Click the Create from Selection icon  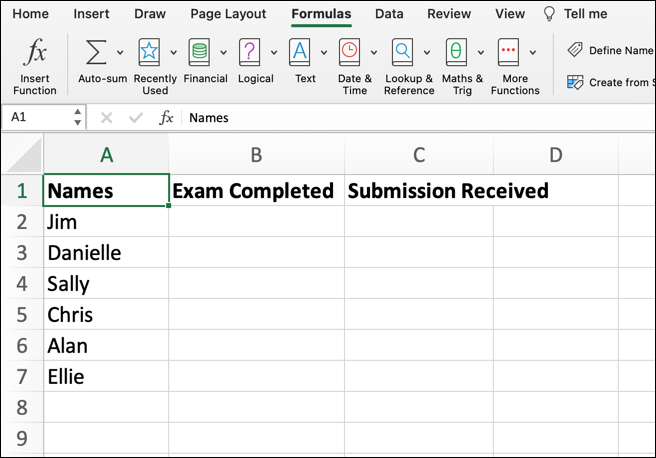[x=575, y=82]
